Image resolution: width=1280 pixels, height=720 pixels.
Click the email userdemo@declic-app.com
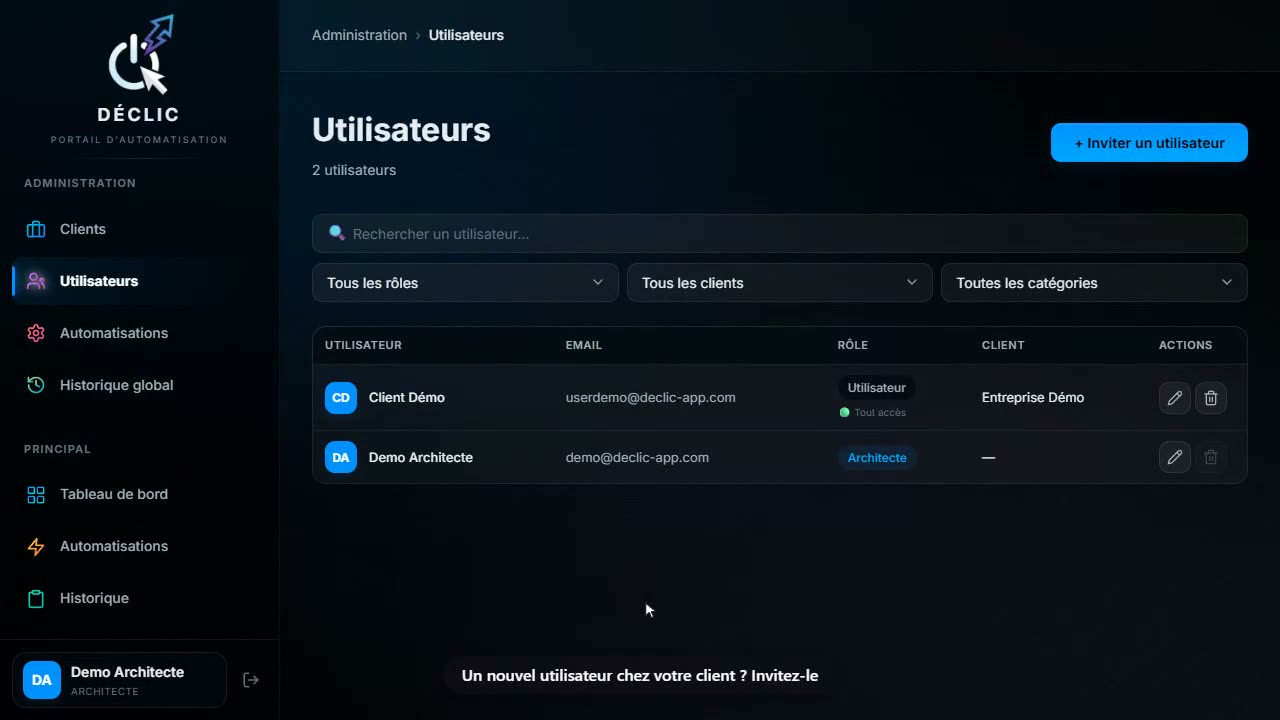[650, 398]
